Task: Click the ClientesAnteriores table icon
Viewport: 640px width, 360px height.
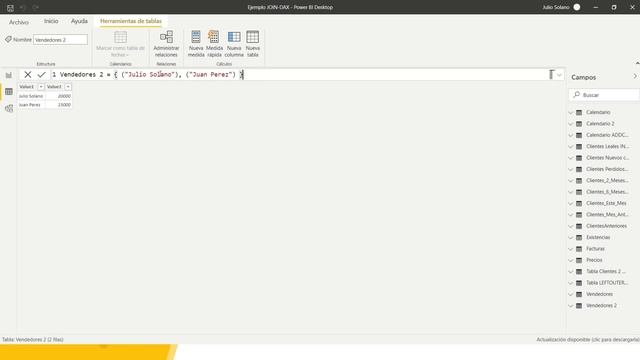Action: pyautogui.click(x=579, y=226)
